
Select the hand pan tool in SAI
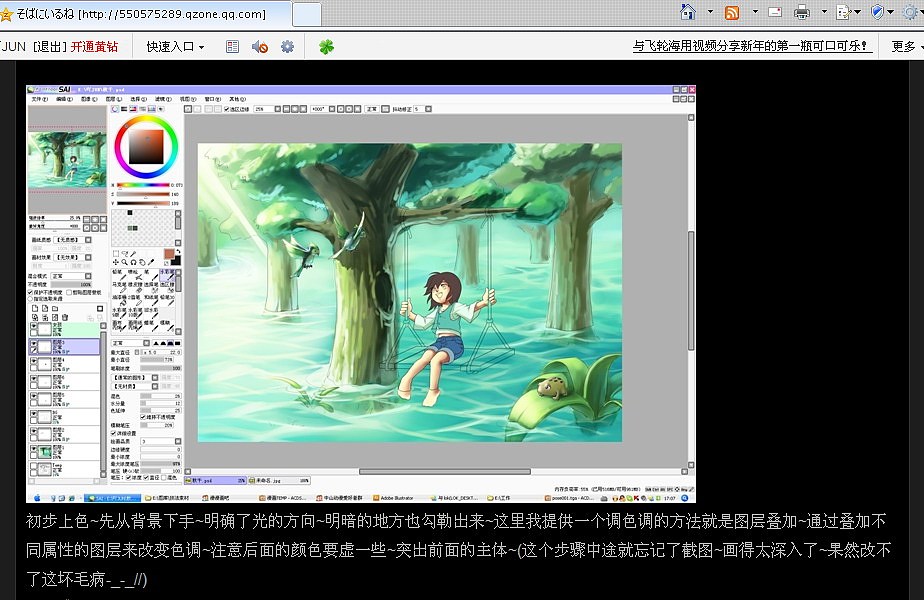click(142, 262)
